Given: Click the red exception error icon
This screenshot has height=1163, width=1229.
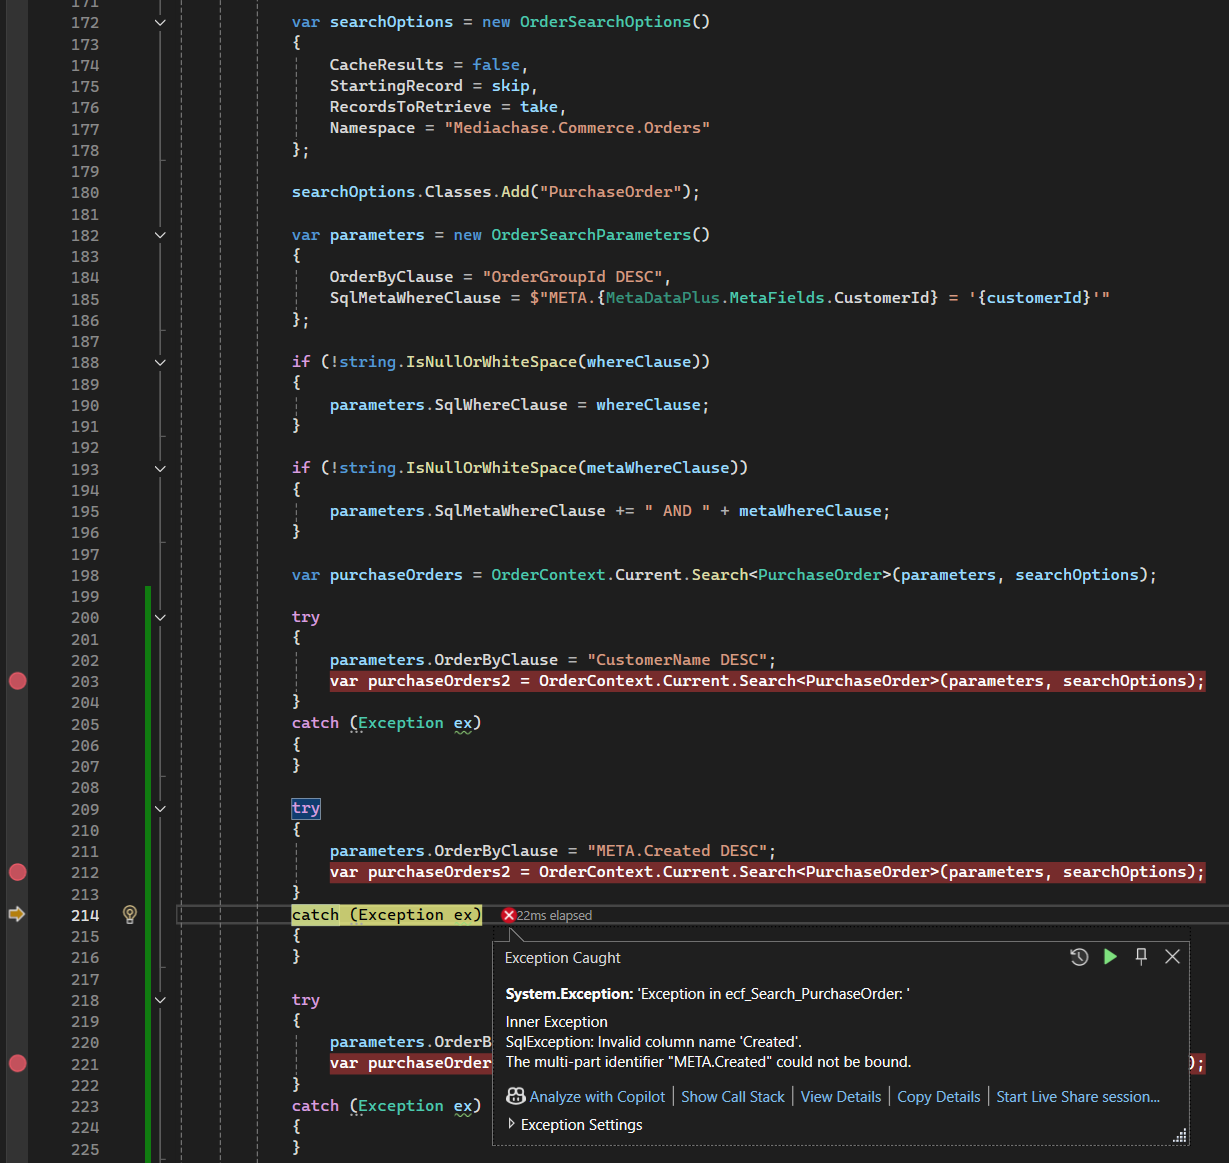Looking at the screenshot, I should click(508, 915).
